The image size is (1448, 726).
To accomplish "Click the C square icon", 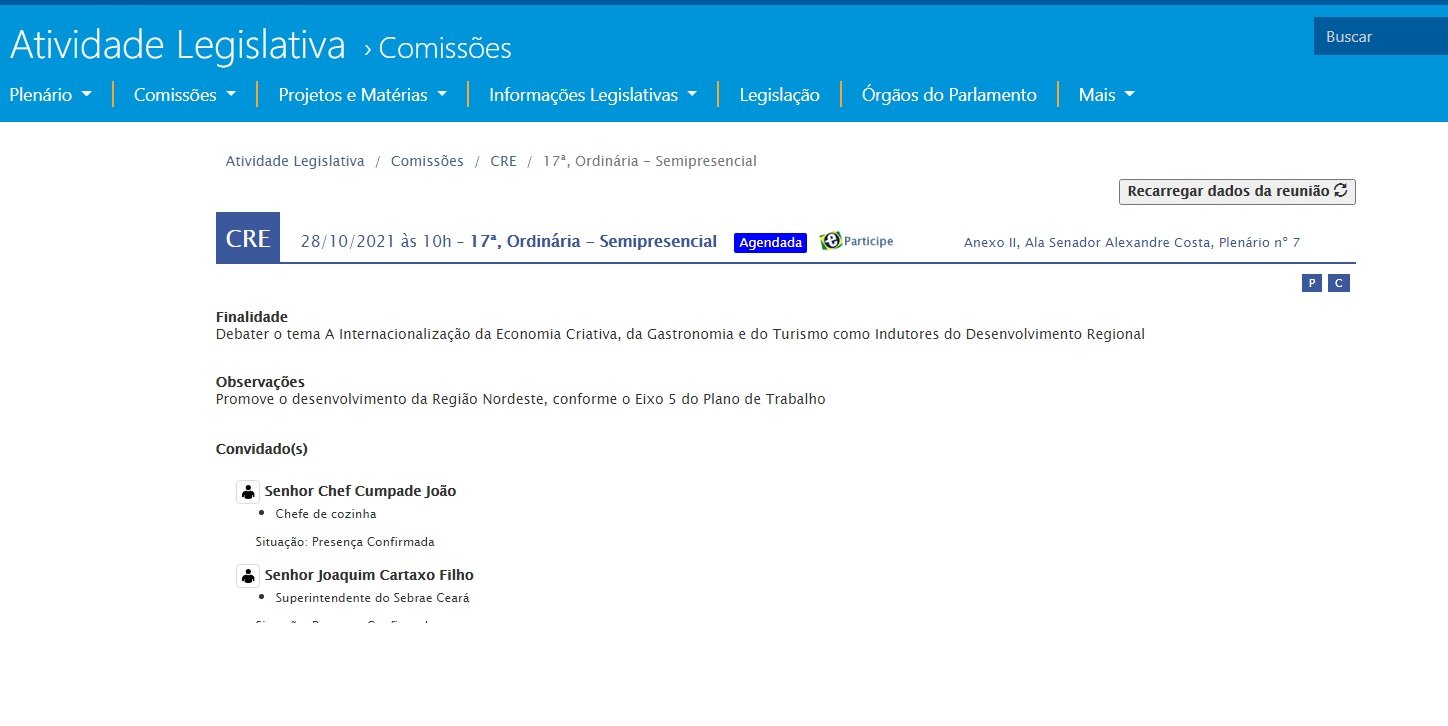I will [x=1338, y=283].
